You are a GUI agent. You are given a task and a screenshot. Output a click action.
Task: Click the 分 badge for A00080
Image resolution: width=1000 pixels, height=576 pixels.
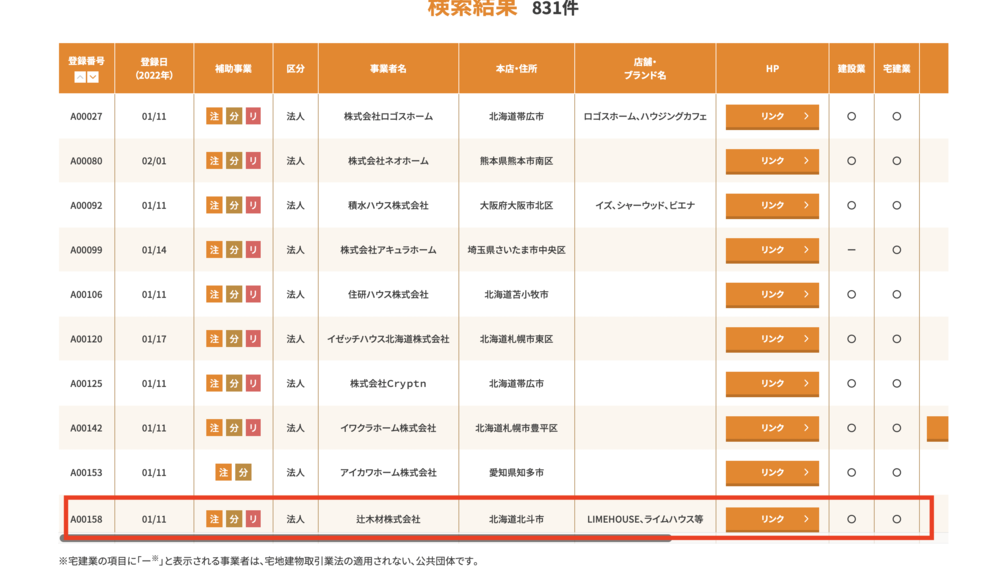click(x=234, y=161)
